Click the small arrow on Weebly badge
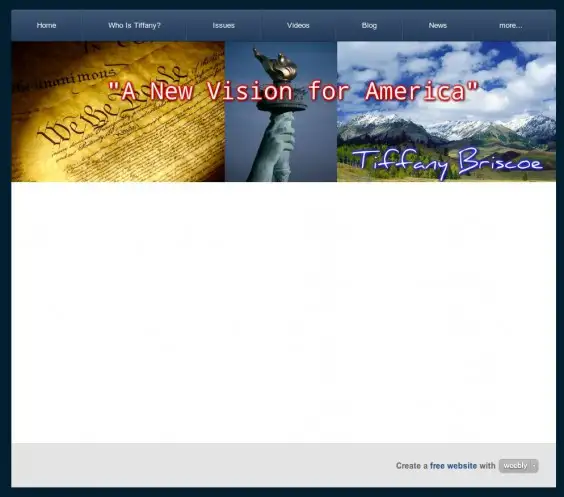This screenshot has height=497, width=564. 534,466
